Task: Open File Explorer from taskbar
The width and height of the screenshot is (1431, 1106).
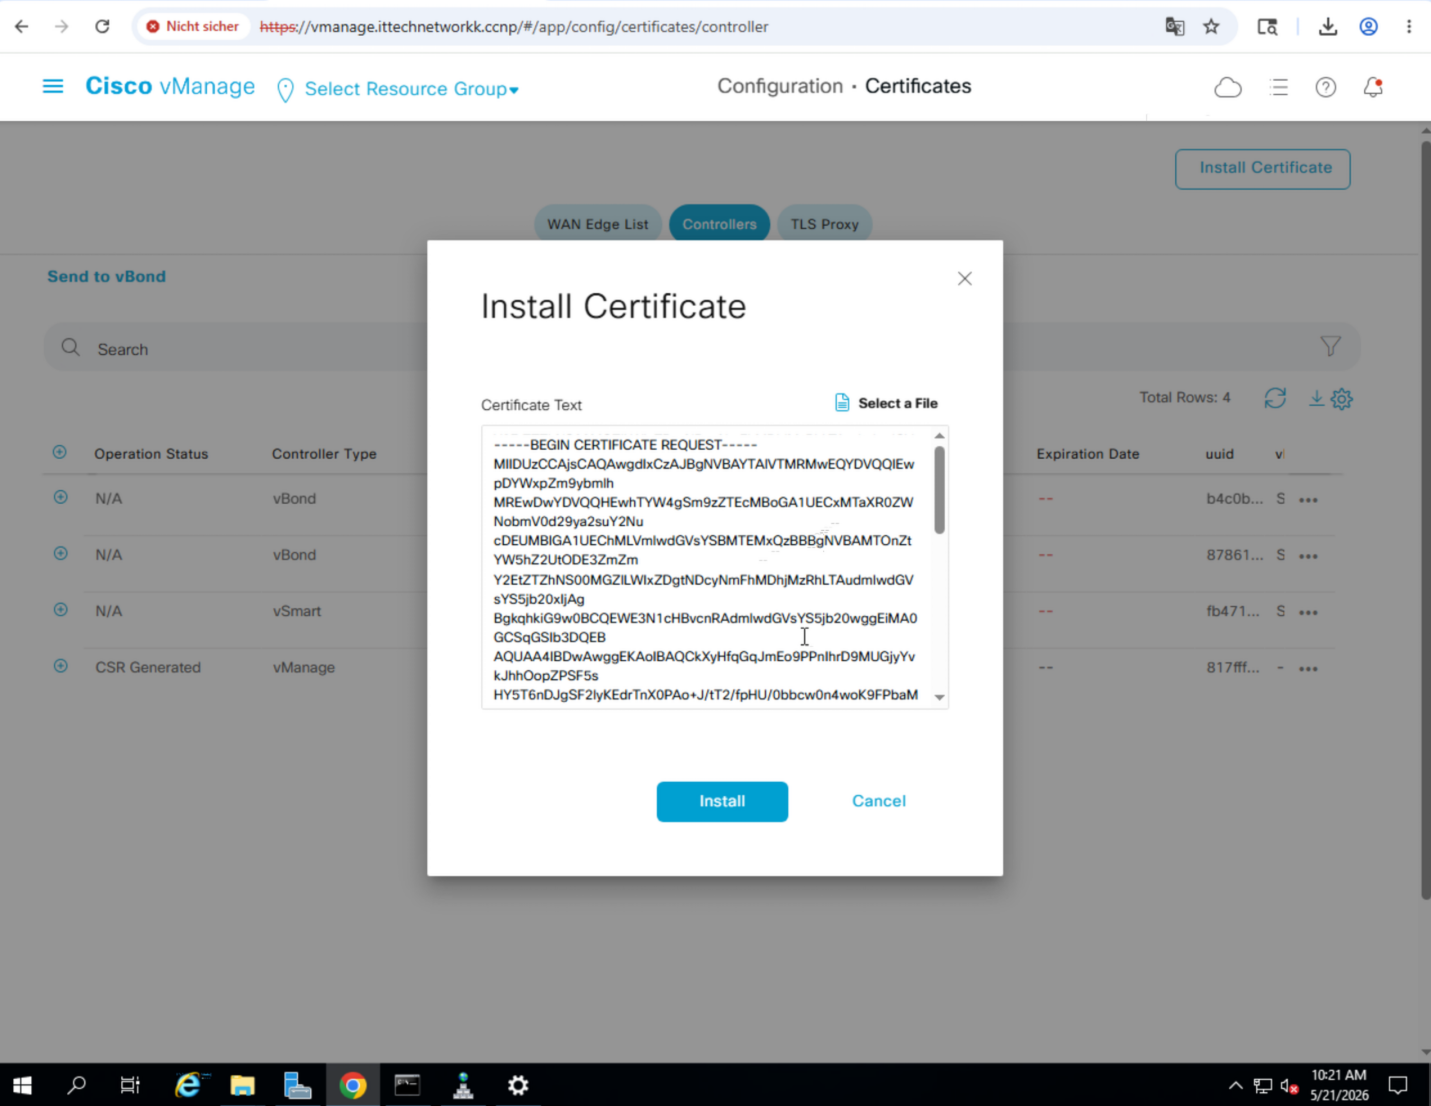Action: tap(243, 1085)
